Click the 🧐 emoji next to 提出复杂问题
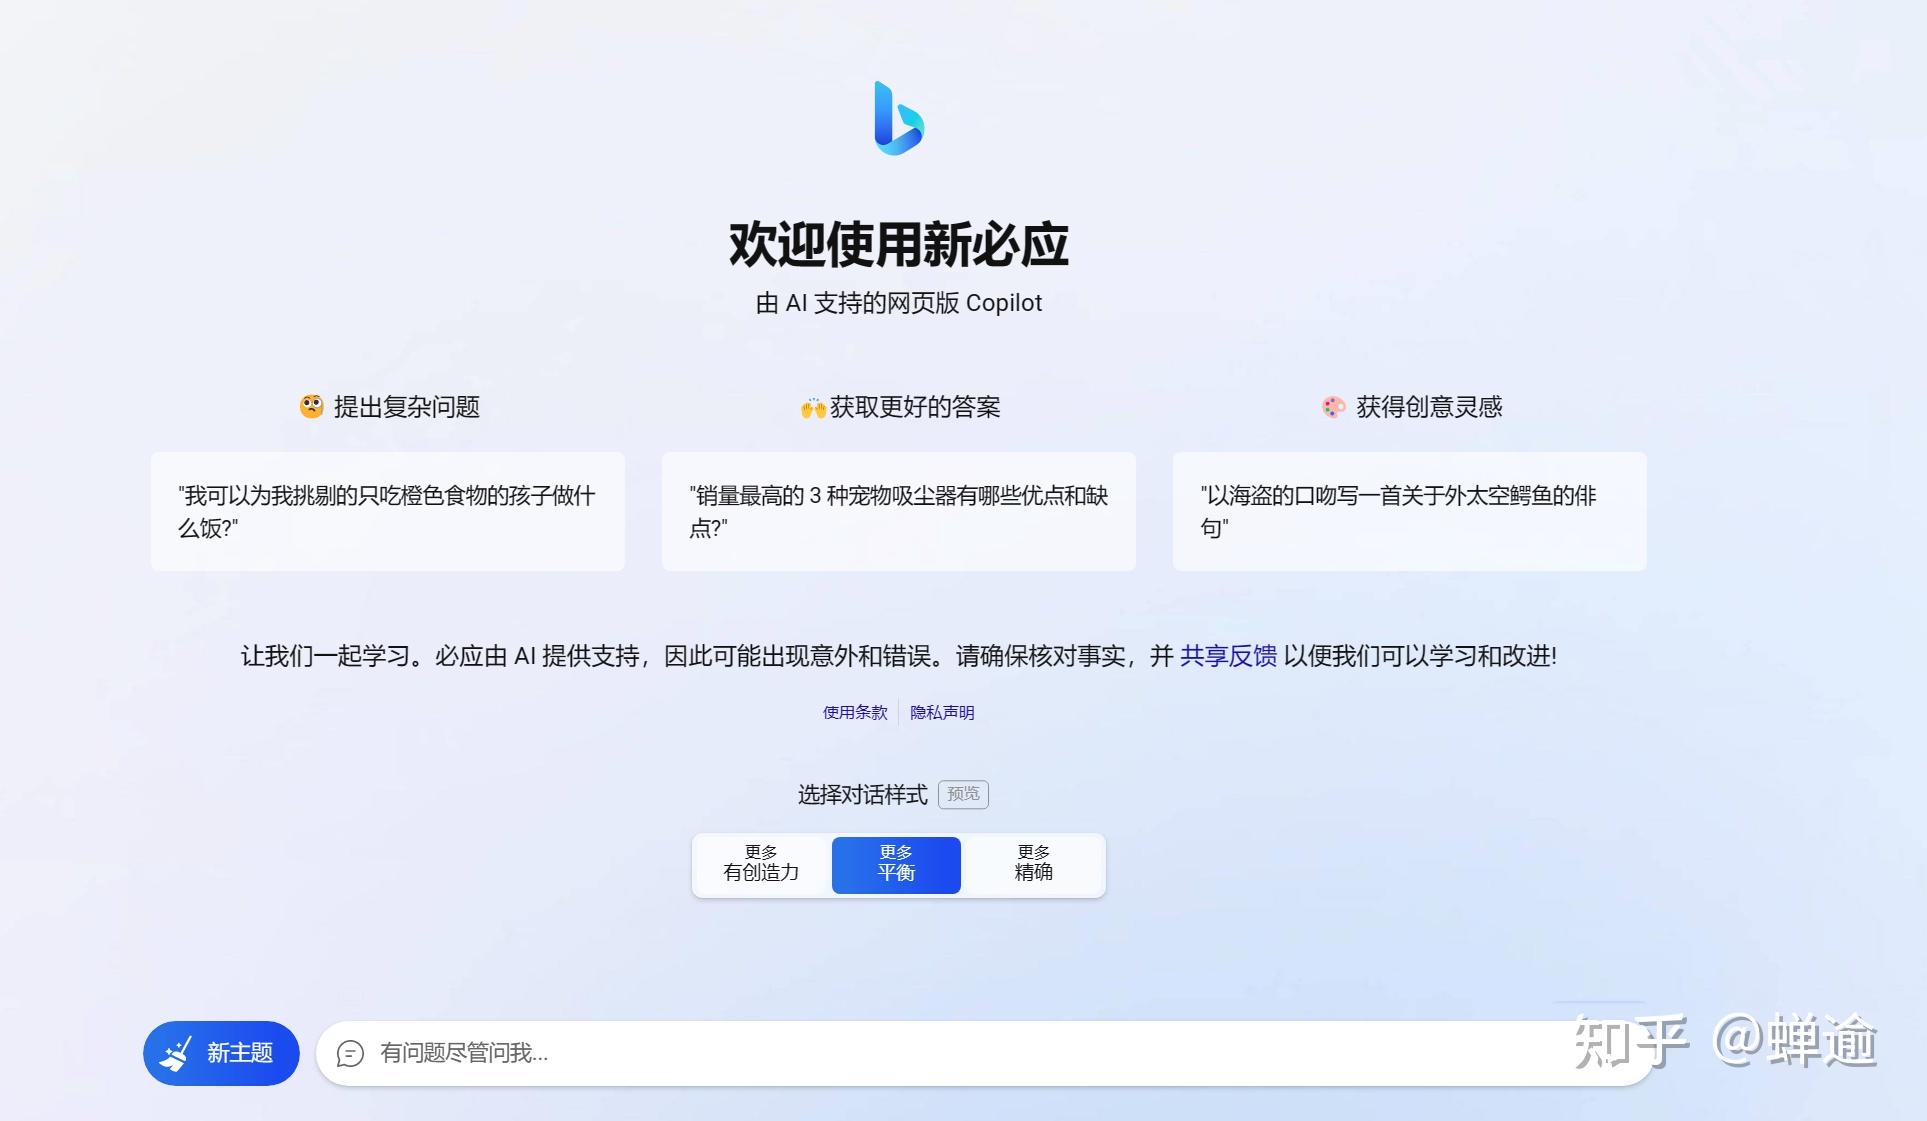Image resolution: width=1927 pixels, height=1121 pixels. point(311,406)
